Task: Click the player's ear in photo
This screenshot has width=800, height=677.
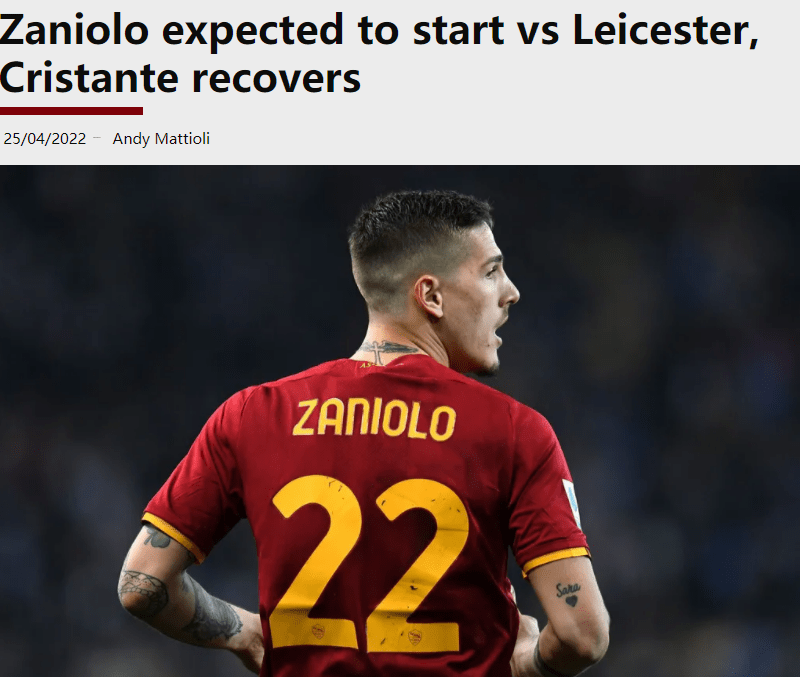Action: [x=429, y=297]
